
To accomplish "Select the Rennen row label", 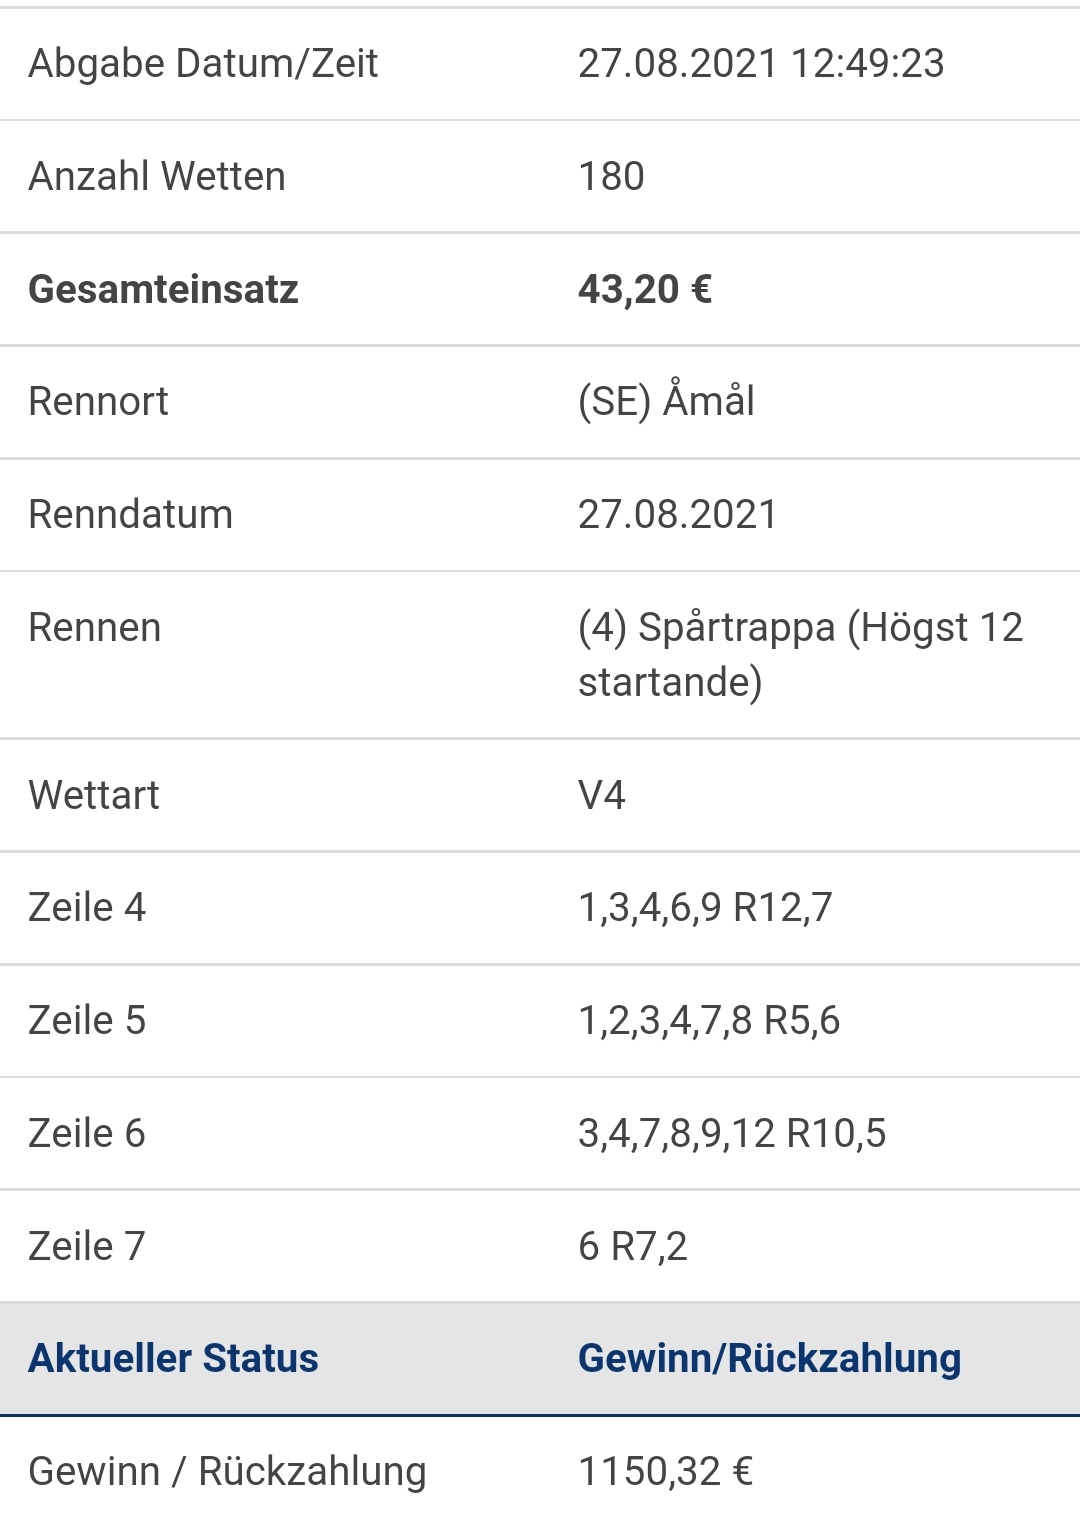I will [94, 628].
